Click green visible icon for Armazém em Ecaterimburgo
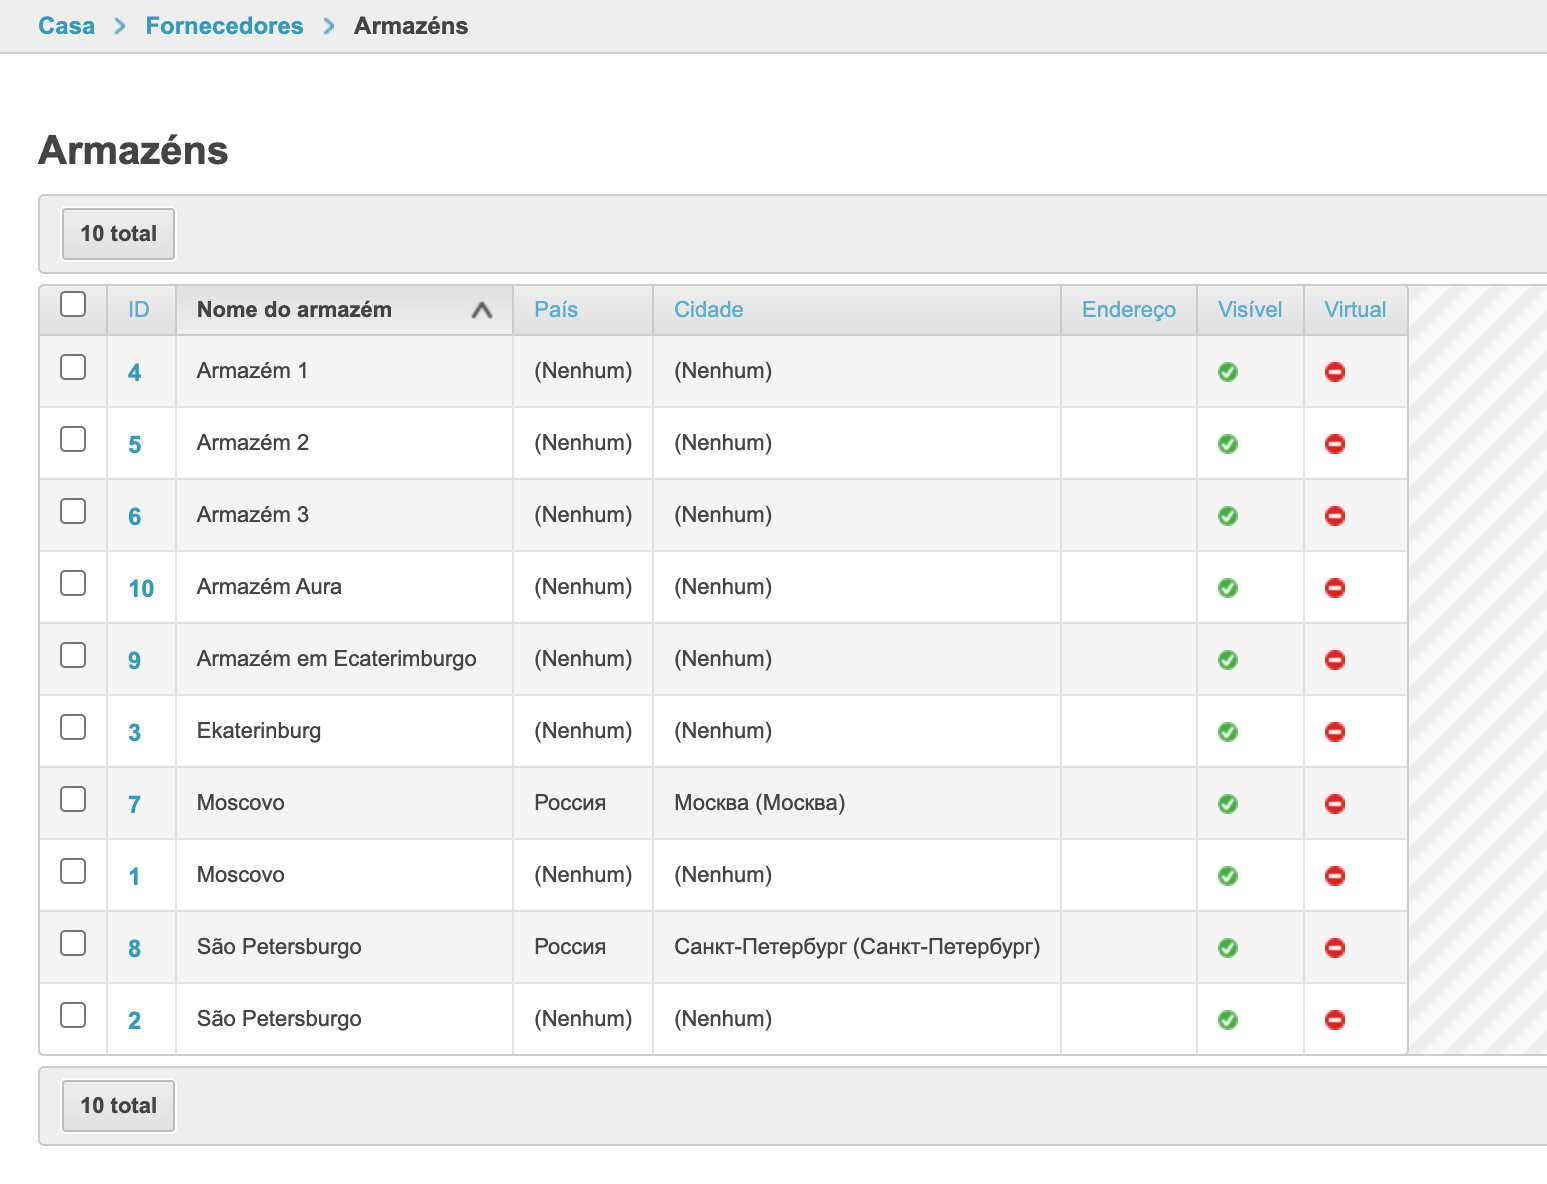 pyautogui.click(x=1228, y=660)
